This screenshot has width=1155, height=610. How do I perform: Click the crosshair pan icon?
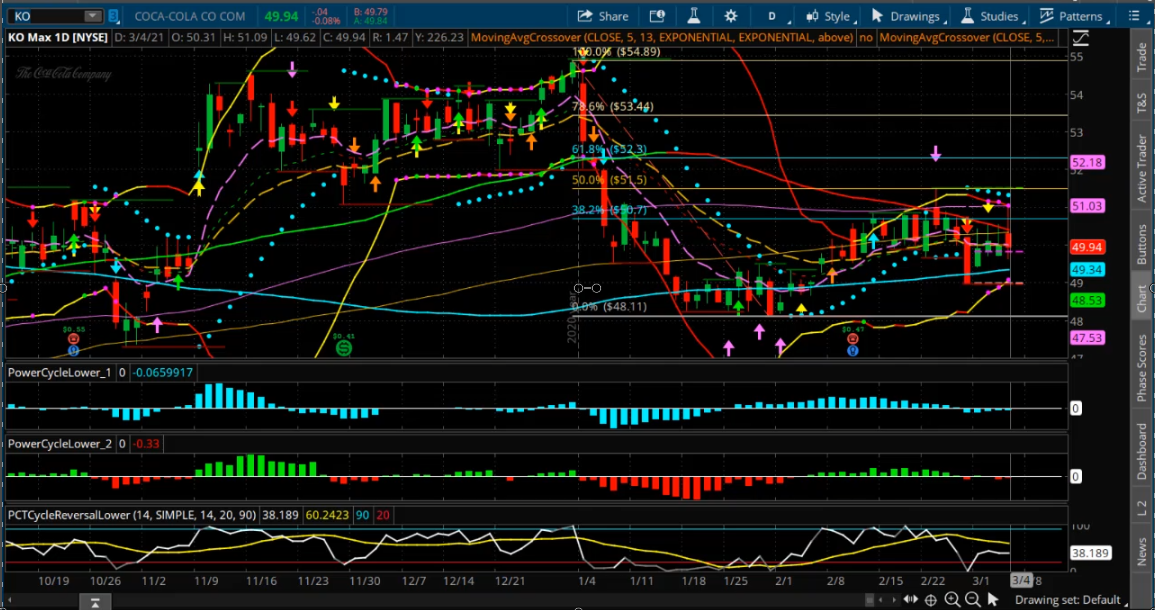point(930,600)
